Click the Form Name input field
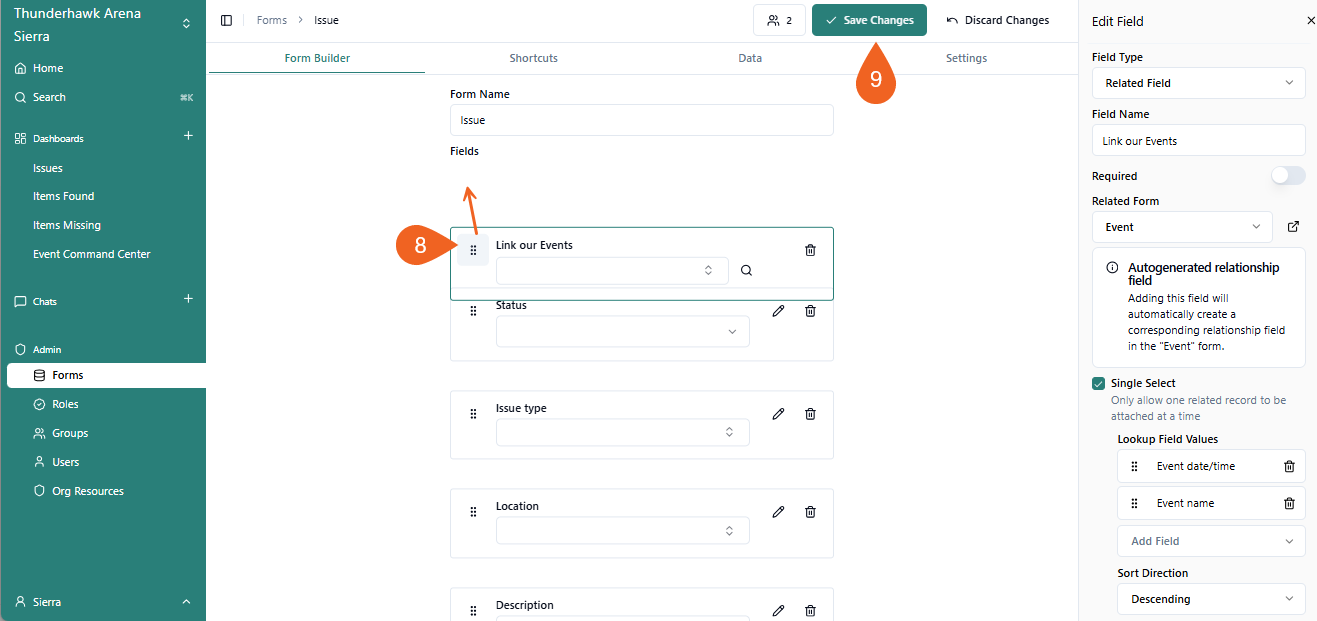Image resolution: width=1317 pixels, height=621 pixels. point(641,120)
